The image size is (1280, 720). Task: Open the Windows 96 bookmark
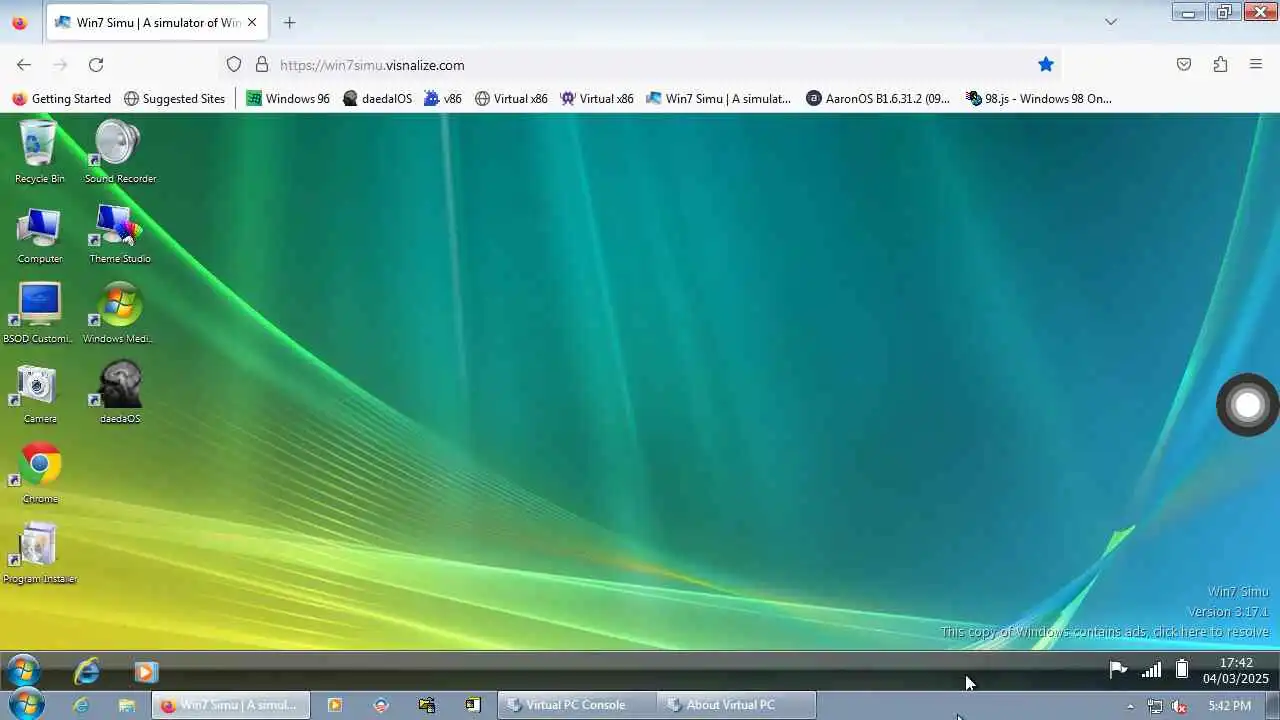[288, 98]
